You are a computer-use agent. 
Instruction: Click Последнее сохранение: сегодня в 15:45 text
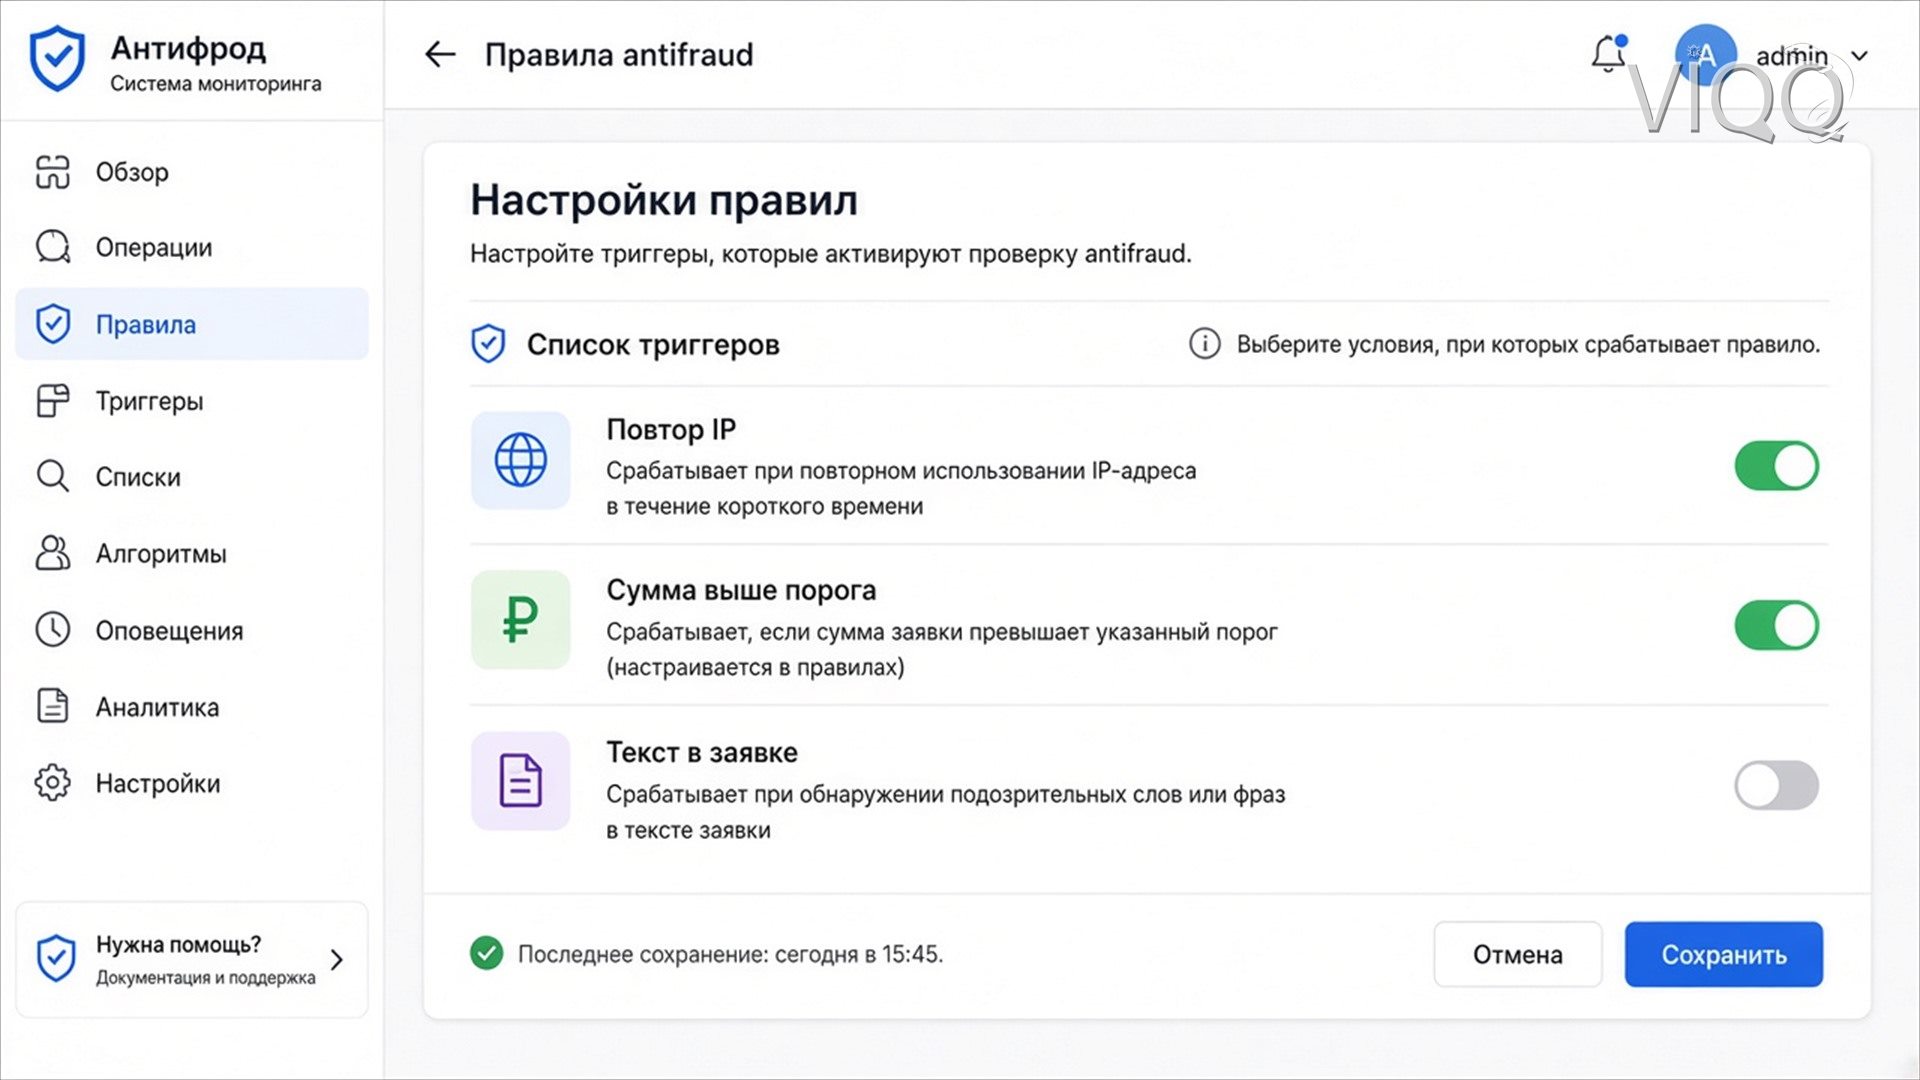coord(730,954)
